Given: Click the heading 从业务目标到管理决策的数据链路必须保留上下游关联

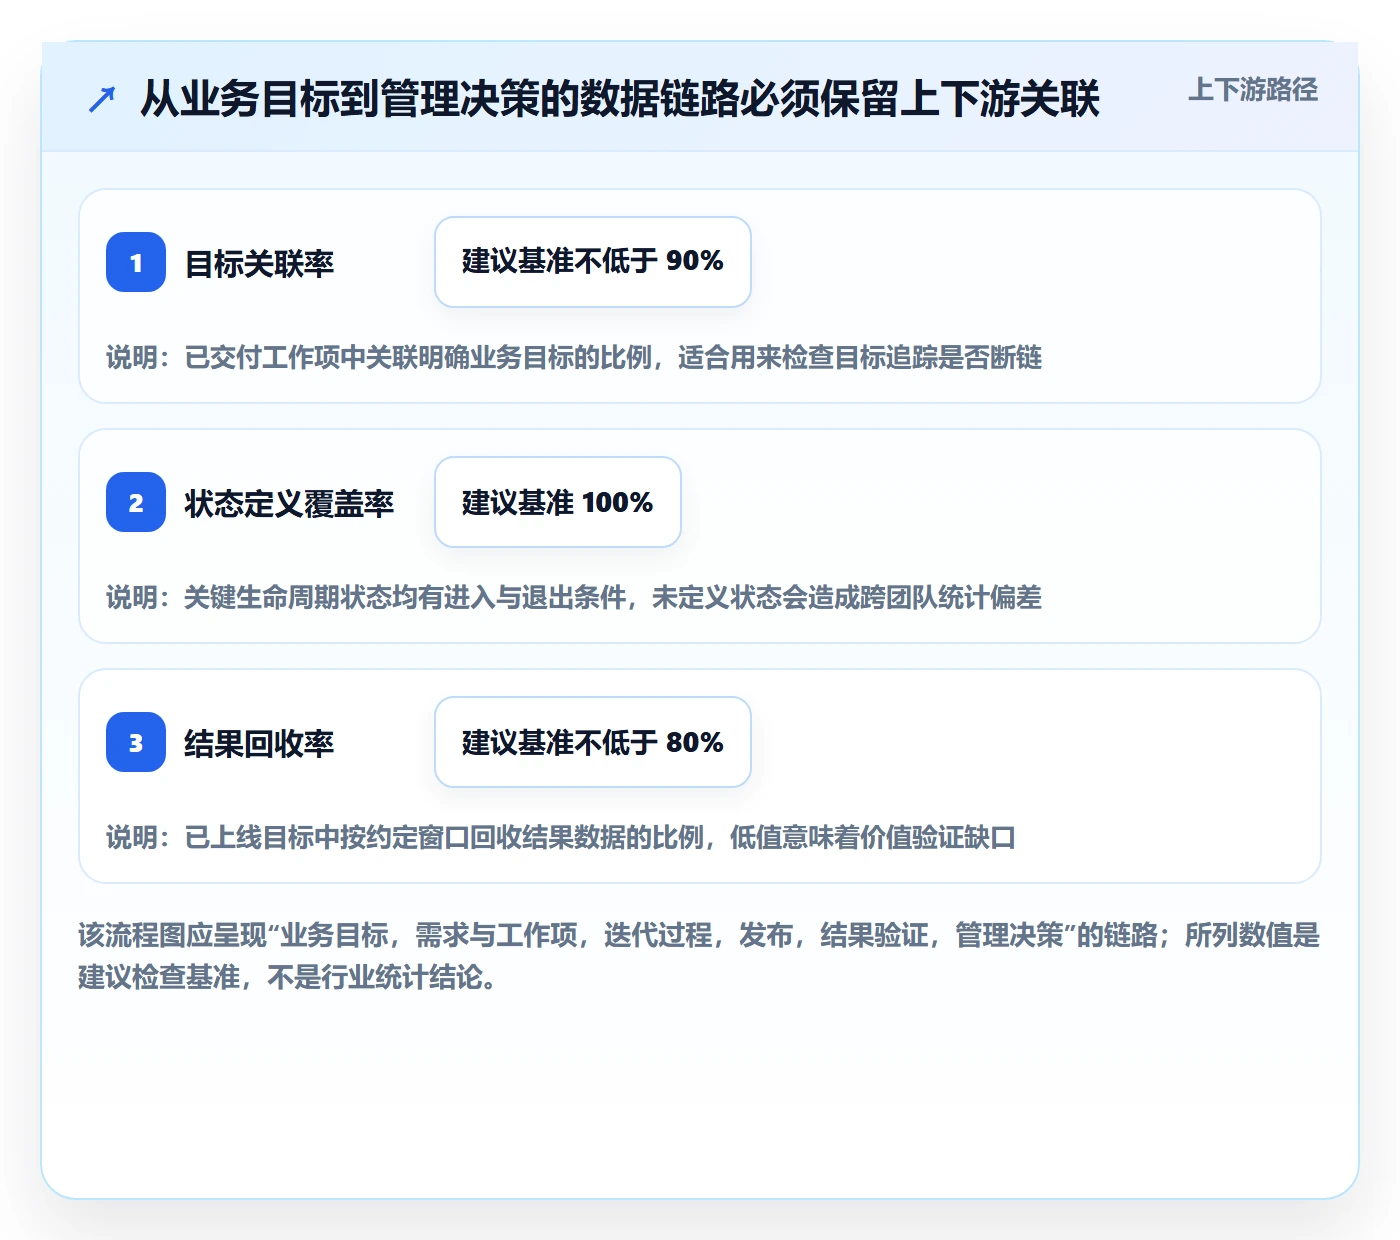Looking at the screenshot, I should point(620,99).
